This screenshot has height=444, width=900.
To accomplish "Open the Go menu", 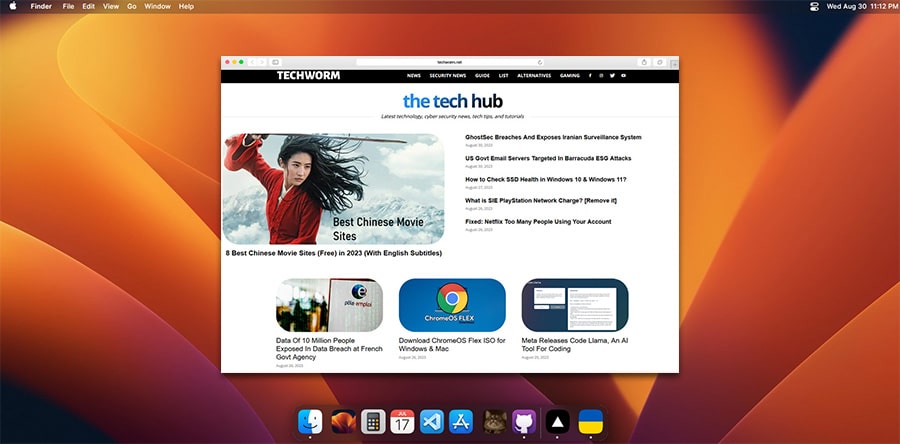I will pyautogui.click(x=131, y=6).
